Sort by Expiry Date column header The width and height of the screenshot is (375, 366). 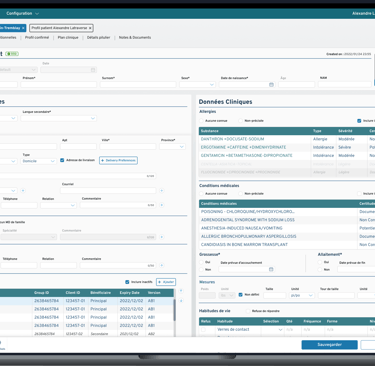point(130,293)
